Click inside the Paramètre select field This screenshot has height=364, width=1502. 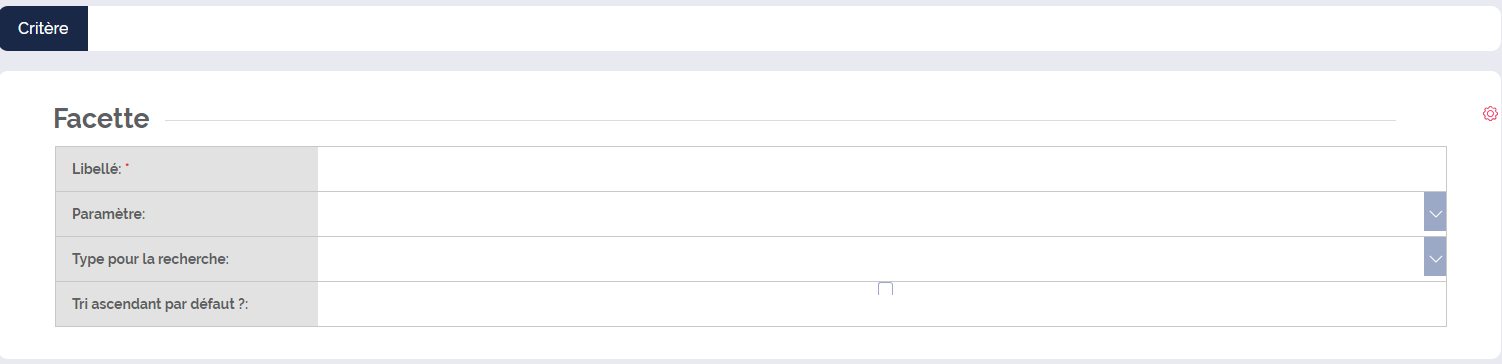(x=870, y=214)
